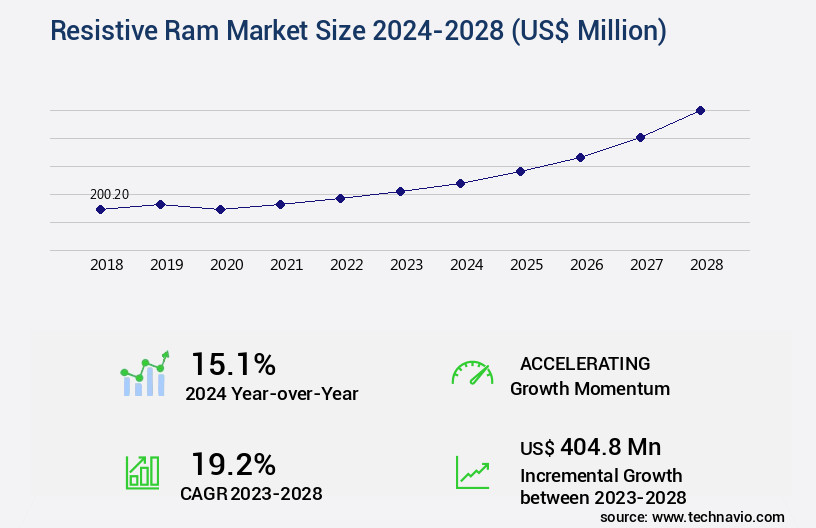The height and width of the screenshot is (528, 816).
Task: Click the 2023 x-axis year label
Action: pos(406,266)
